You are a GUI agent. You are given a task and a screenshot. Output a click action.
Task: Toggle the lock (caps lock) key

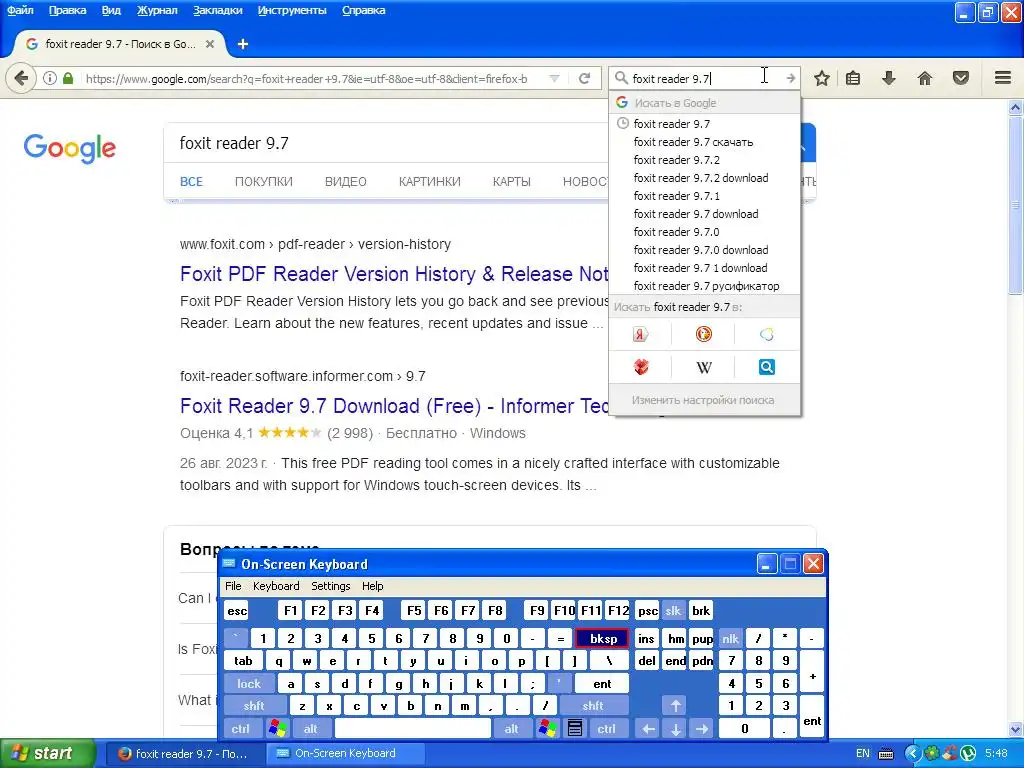(249, 684)
